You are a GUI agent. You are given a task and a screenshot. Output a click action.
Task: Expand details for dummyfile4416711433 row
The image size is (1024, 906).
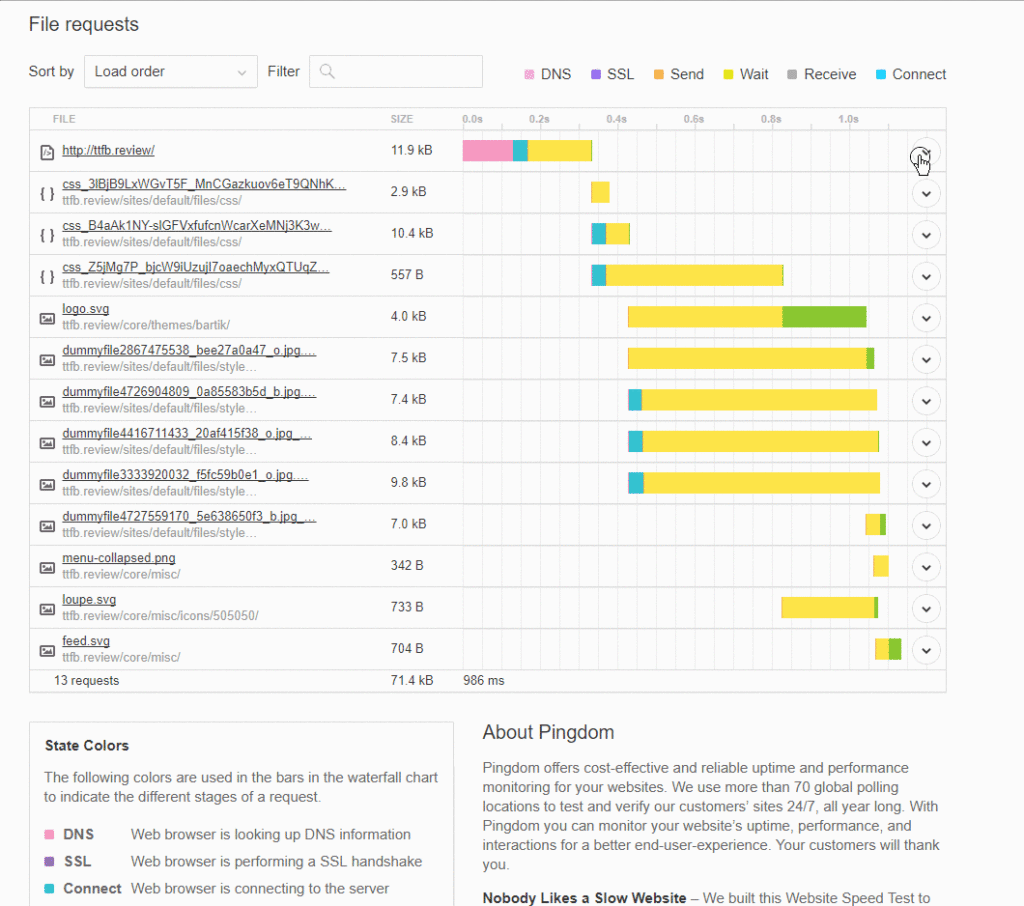pyautogui.click(x=926, y=443)
